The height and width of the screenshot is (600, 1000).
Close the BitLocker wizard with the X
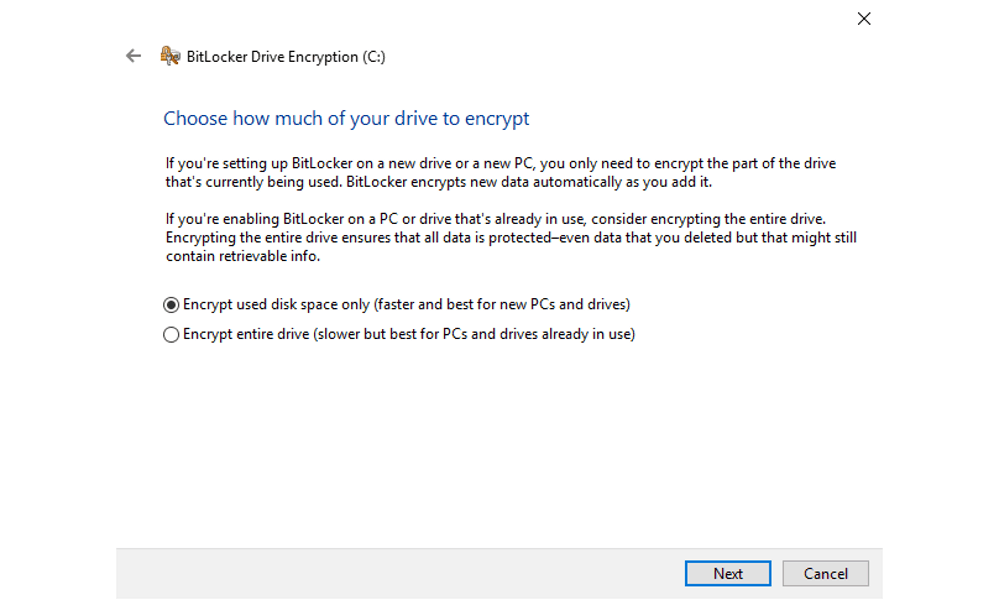point(864,18)
